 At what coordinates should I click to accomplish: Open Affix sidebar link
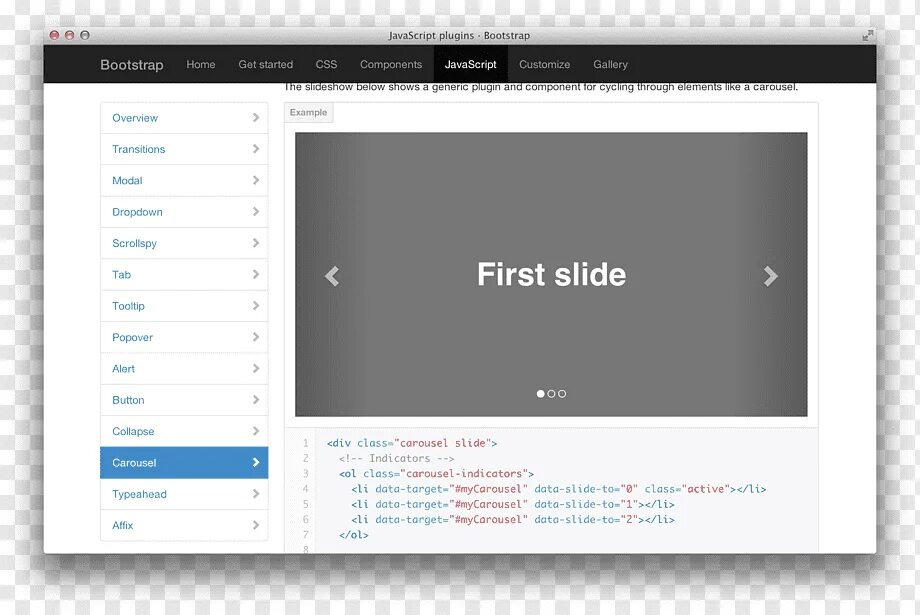coord(184,525)
